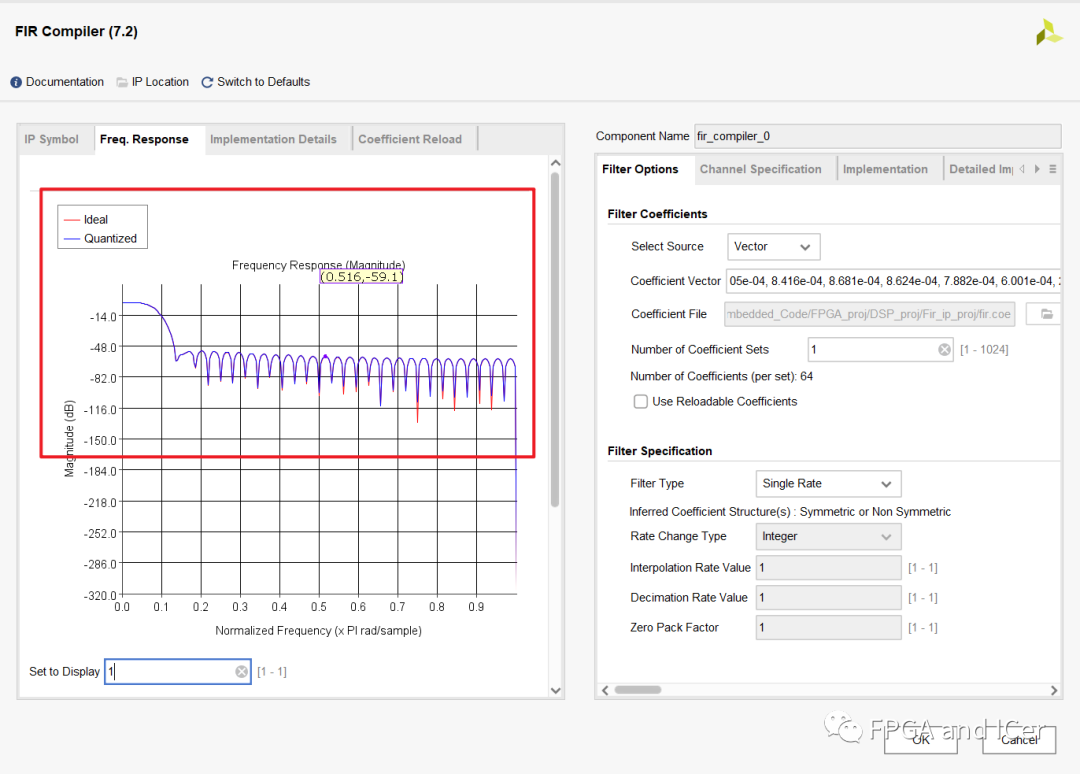This screenshot has width=1080, height=774.
Task: Show previous tabs with left arrow
Action: coord(1022,169)
